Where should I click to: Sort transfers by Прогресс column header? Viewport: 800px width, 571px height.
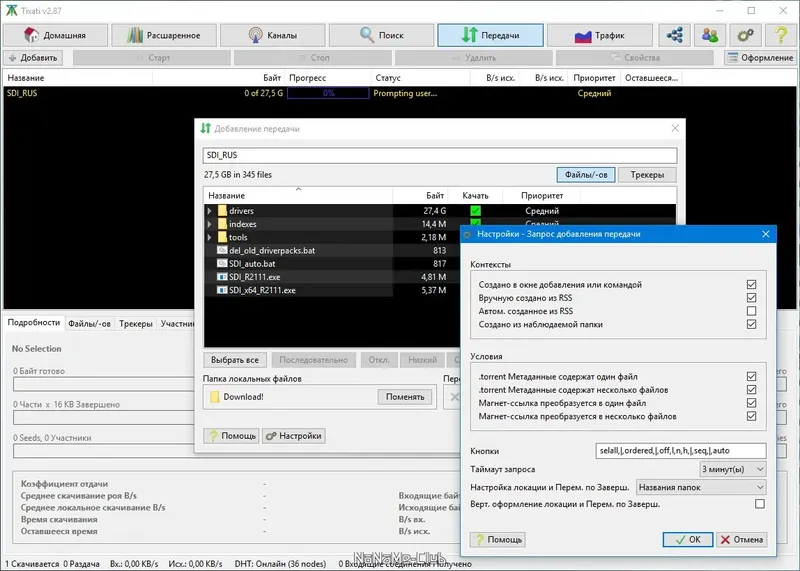click(x=328, y=78)
